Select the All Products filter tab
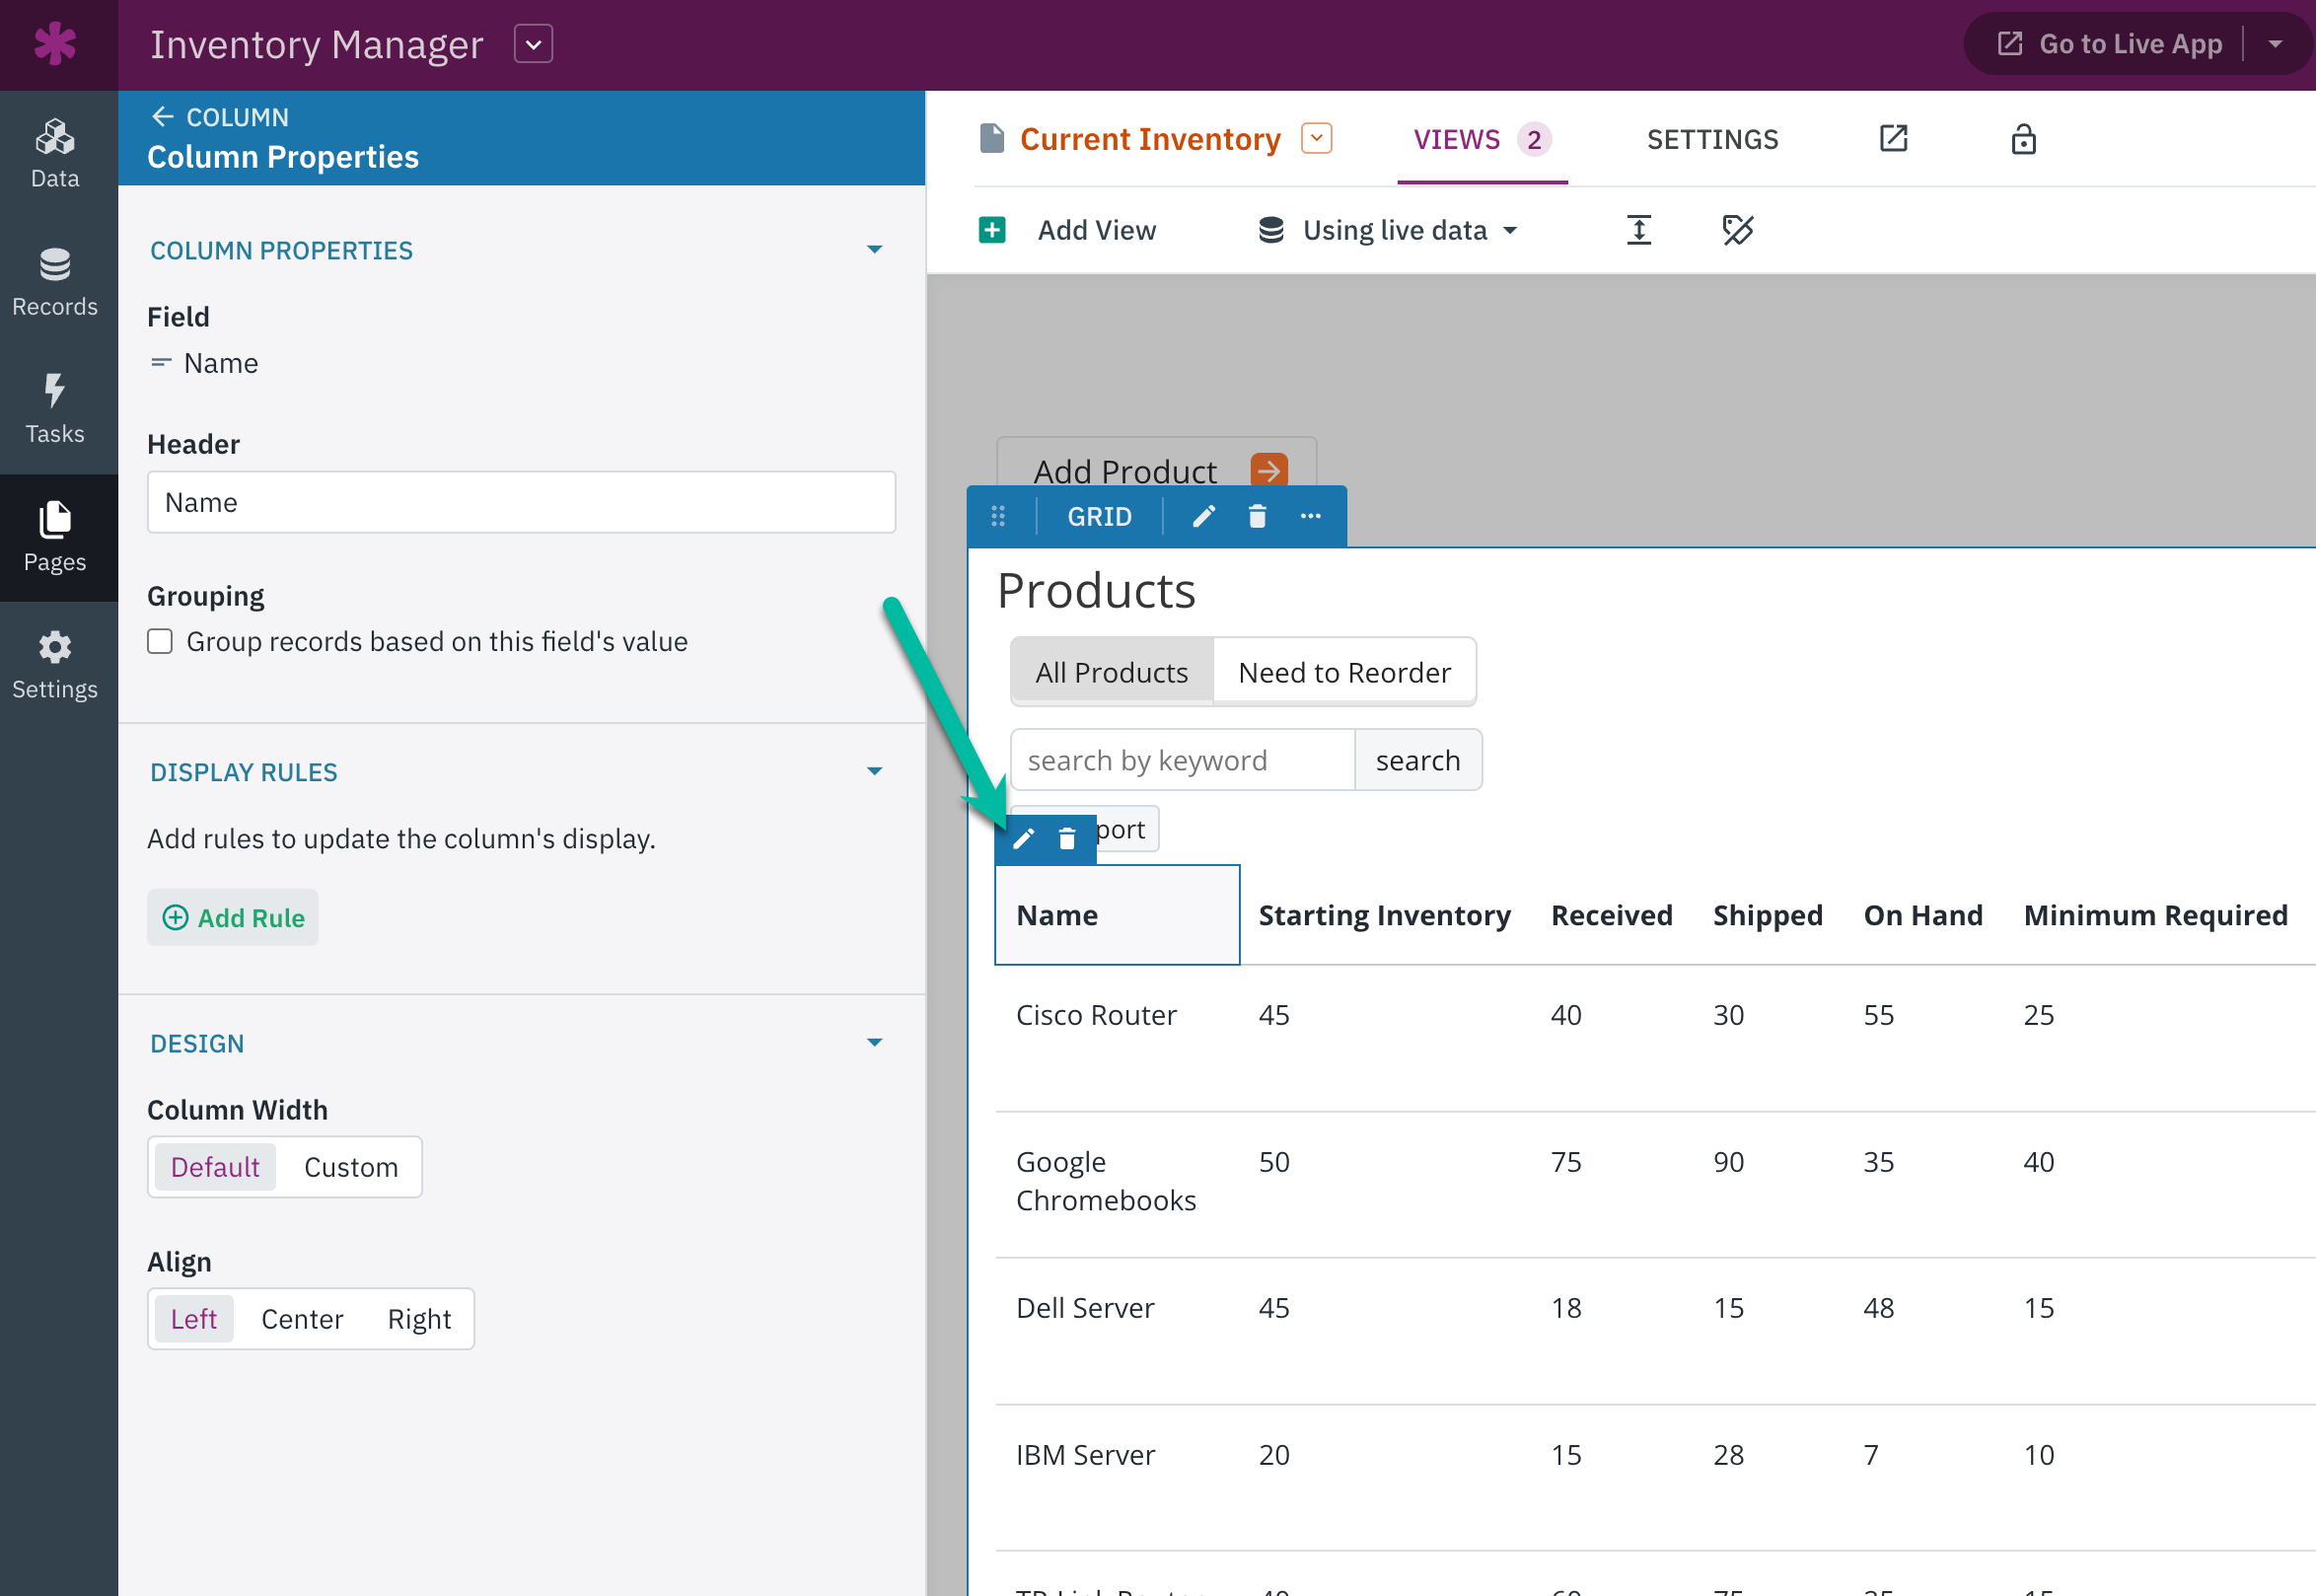2316x1596 pixels. 1111,672
